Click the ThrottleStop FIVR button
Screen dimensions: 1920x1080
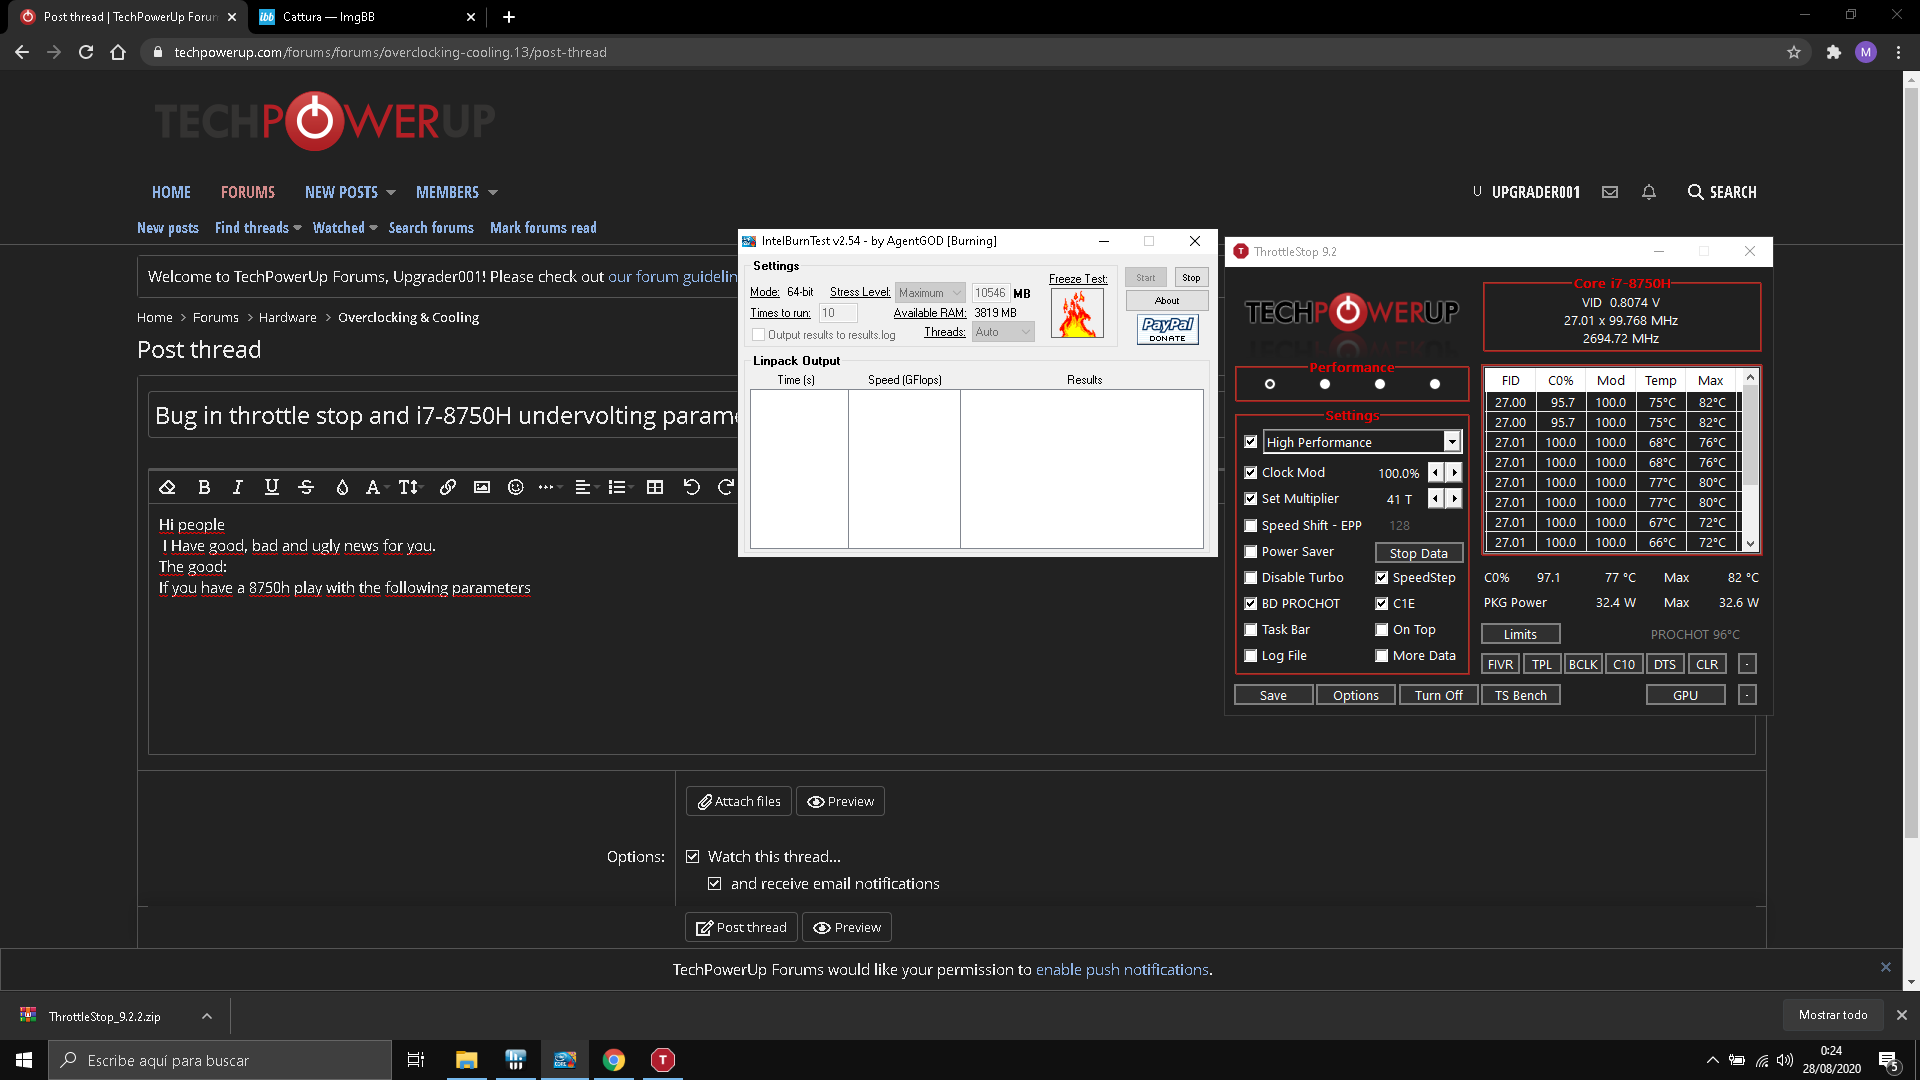tap(1499, 663)
